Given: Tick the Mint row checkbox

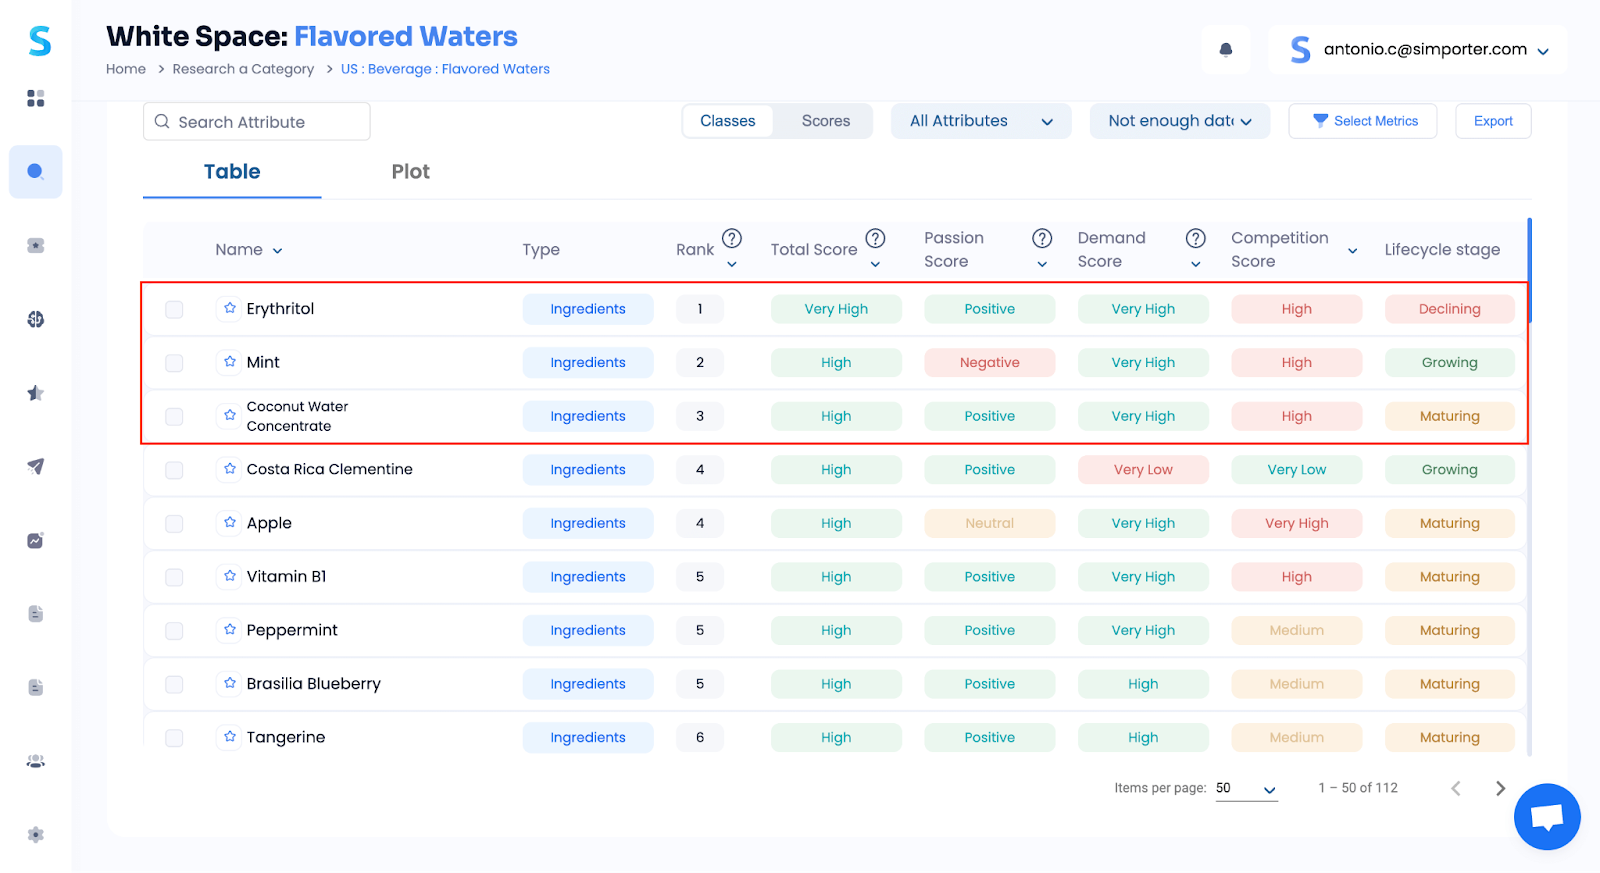Looking at the screenshot, I should click(174, 363).
